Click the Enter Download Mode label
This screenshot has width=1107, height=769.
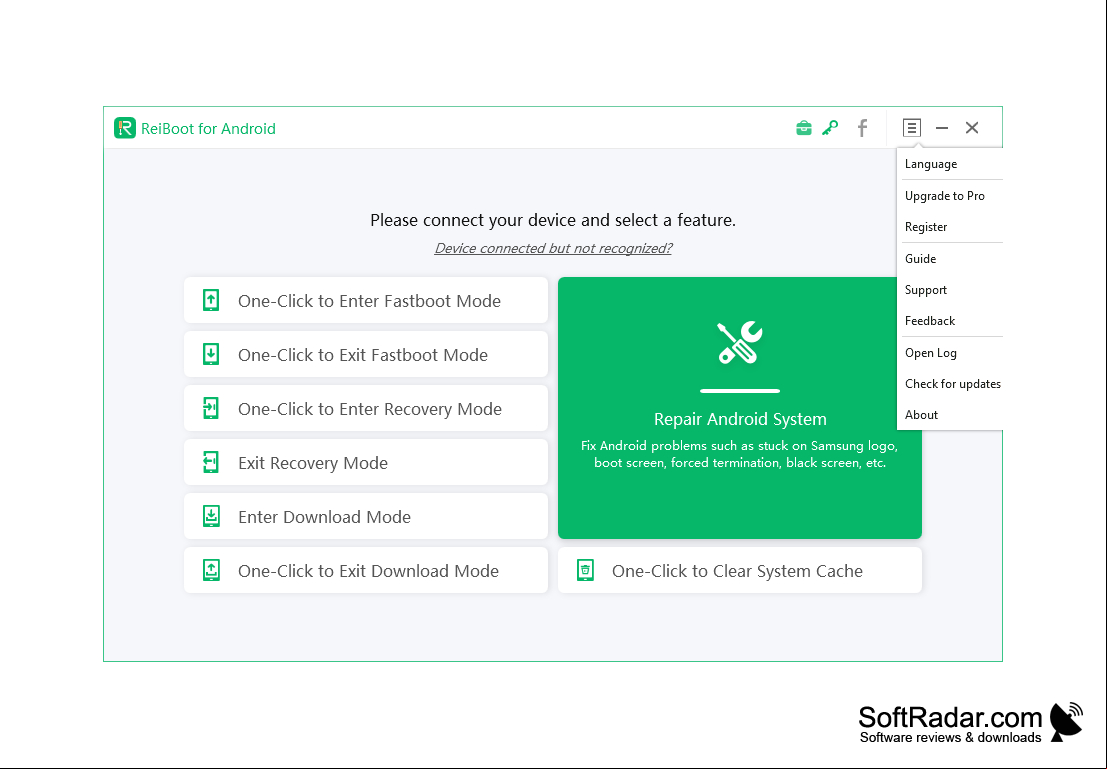[x=324, y=517]
